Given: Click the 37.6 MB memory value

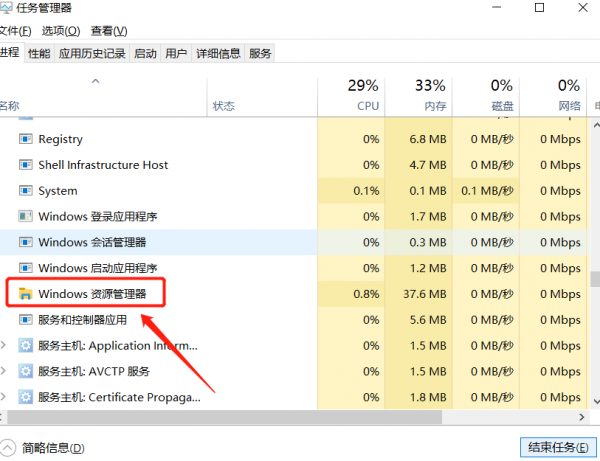Looking at the screenshot, I should (425, 294).
